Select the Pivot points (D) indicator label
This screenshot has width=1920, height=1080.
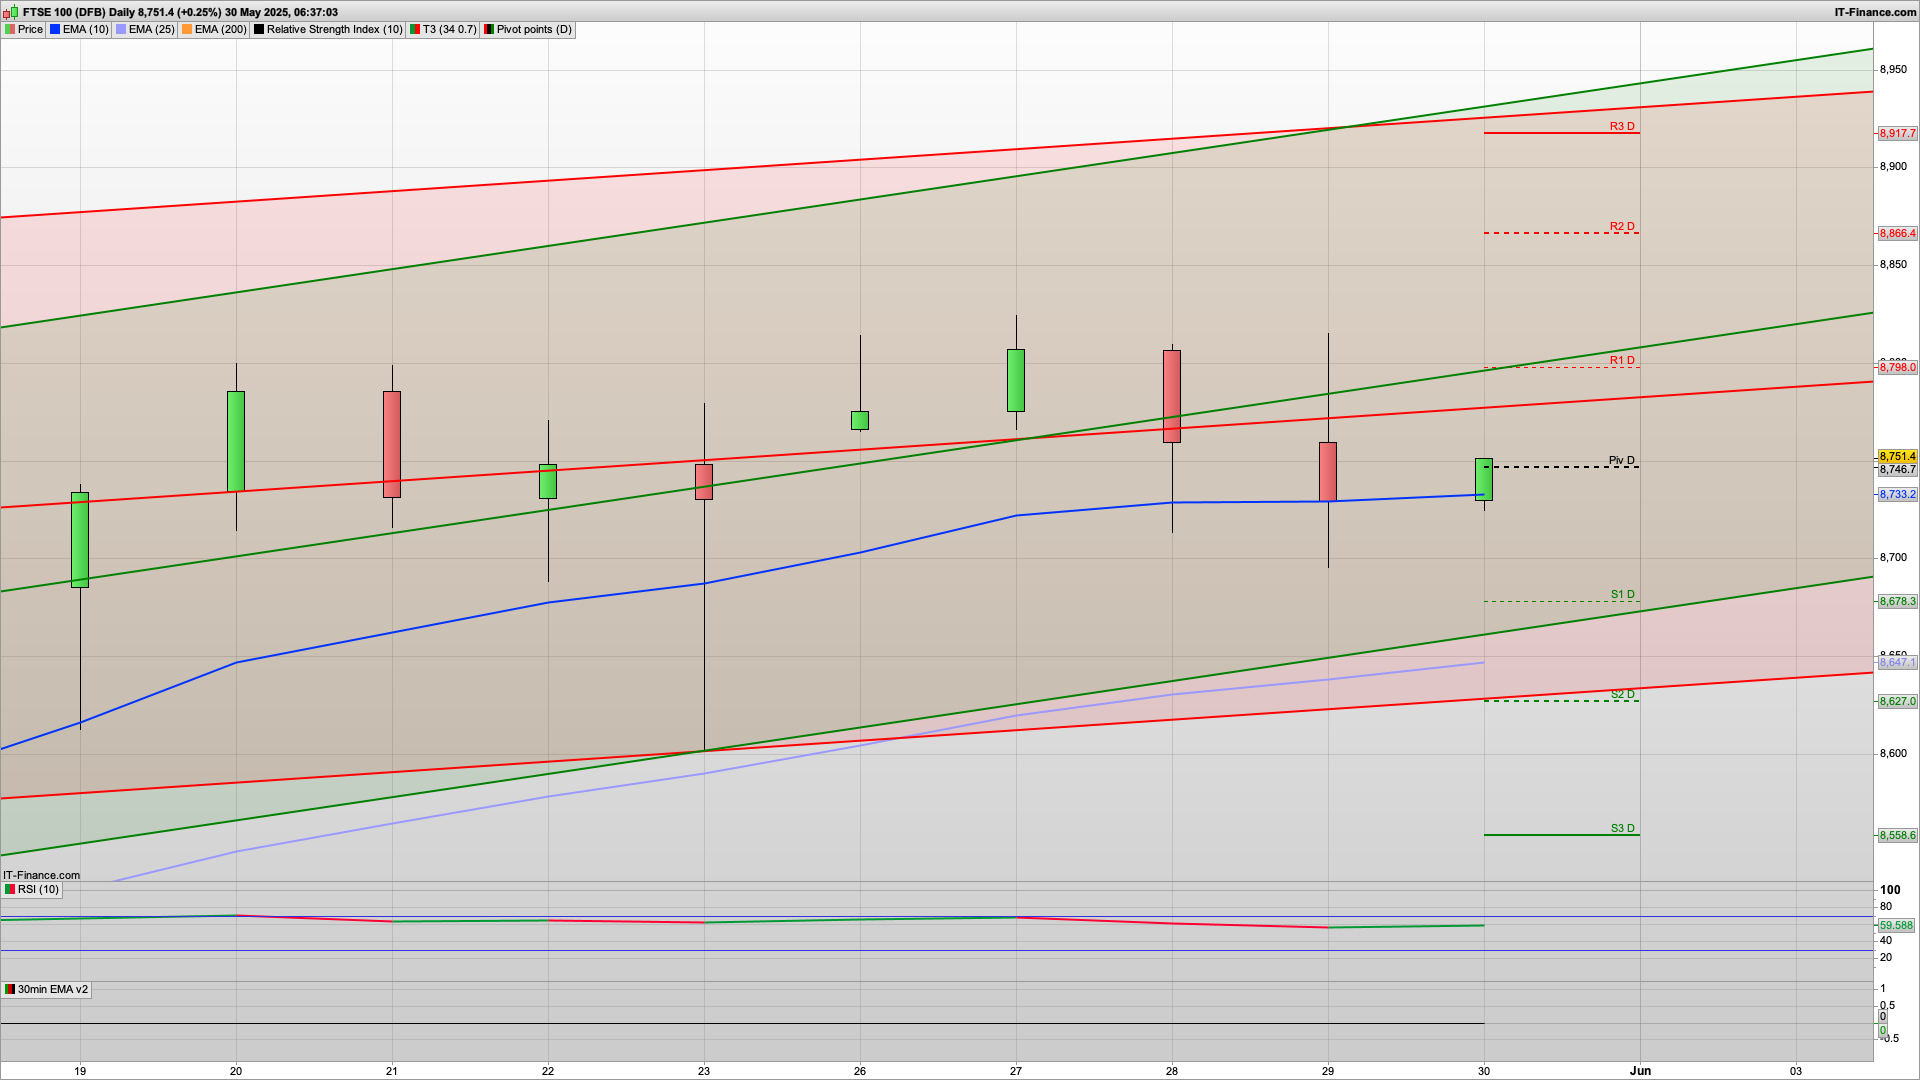[534, 29]
